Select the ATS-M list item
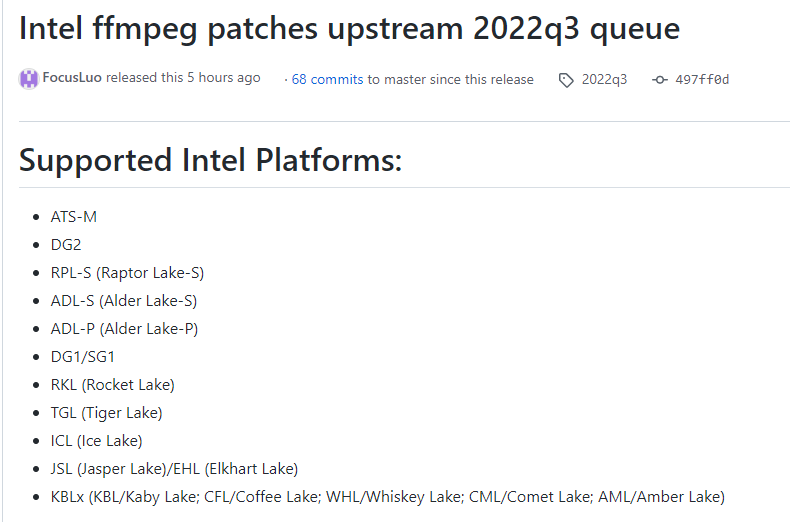Screen dimensions: 790x522 point(74,217)
